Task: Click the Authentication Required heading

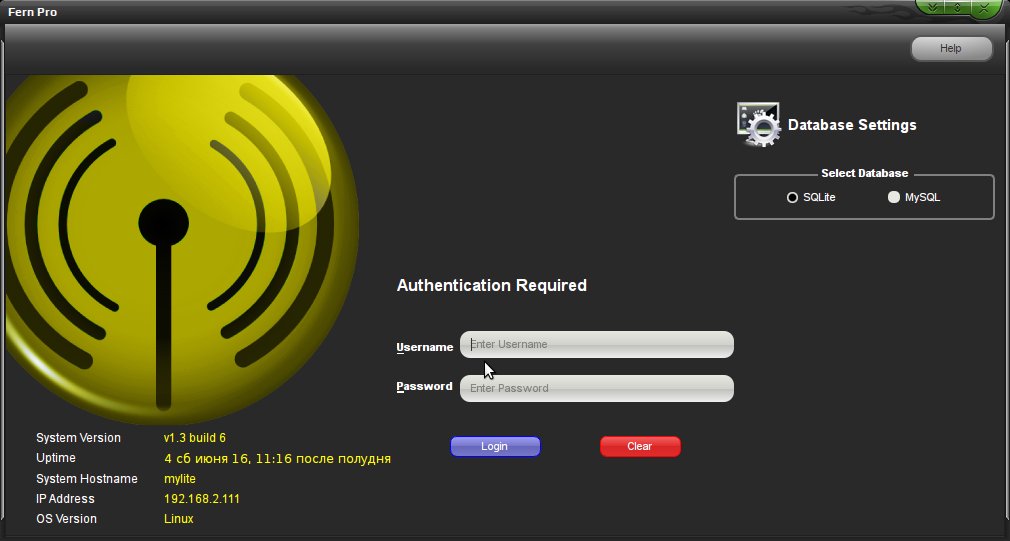Action: coord(491,285)
